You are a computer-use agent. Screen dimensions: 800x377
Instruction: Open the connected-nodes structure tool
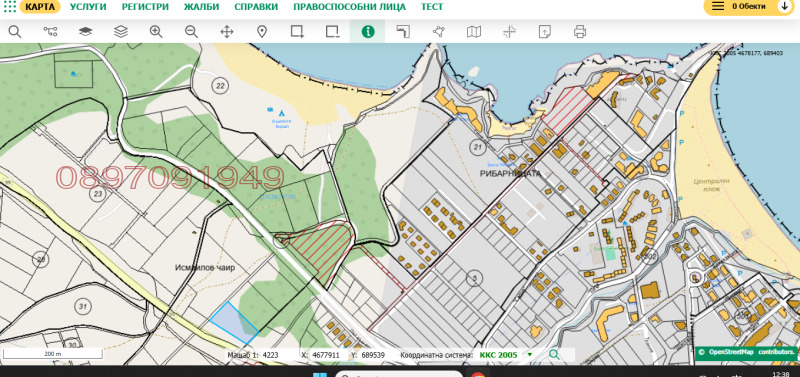coord(50,32)
